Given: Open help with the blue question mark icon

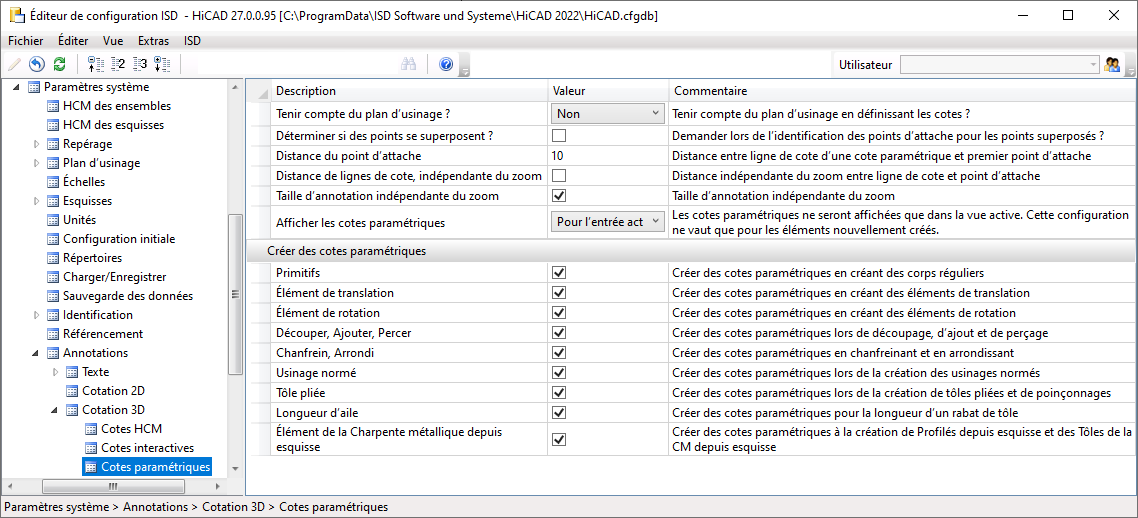Looking at the screenshot, I should pyautogui.click(x=446, y=65).
